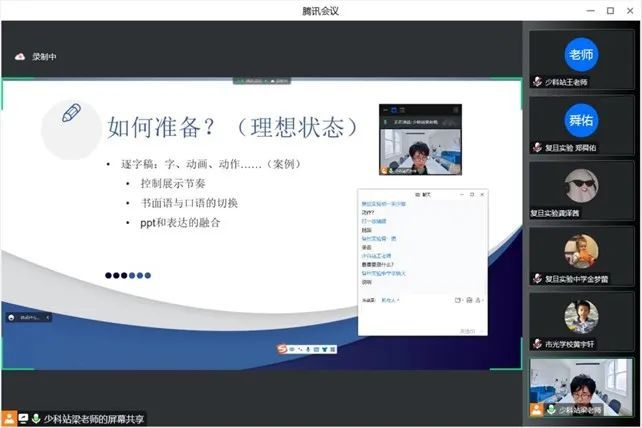Click the shirt skin icon on Sogou bar

pos(324,349)
